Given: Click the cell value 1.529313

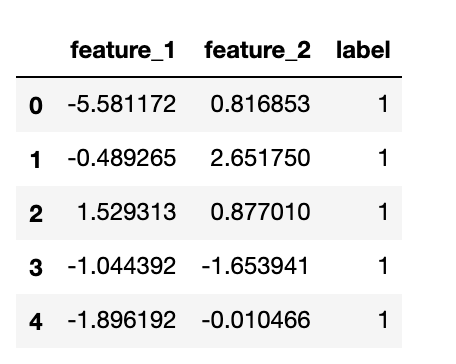Looking at the screenshot, I should click(126, 212).
